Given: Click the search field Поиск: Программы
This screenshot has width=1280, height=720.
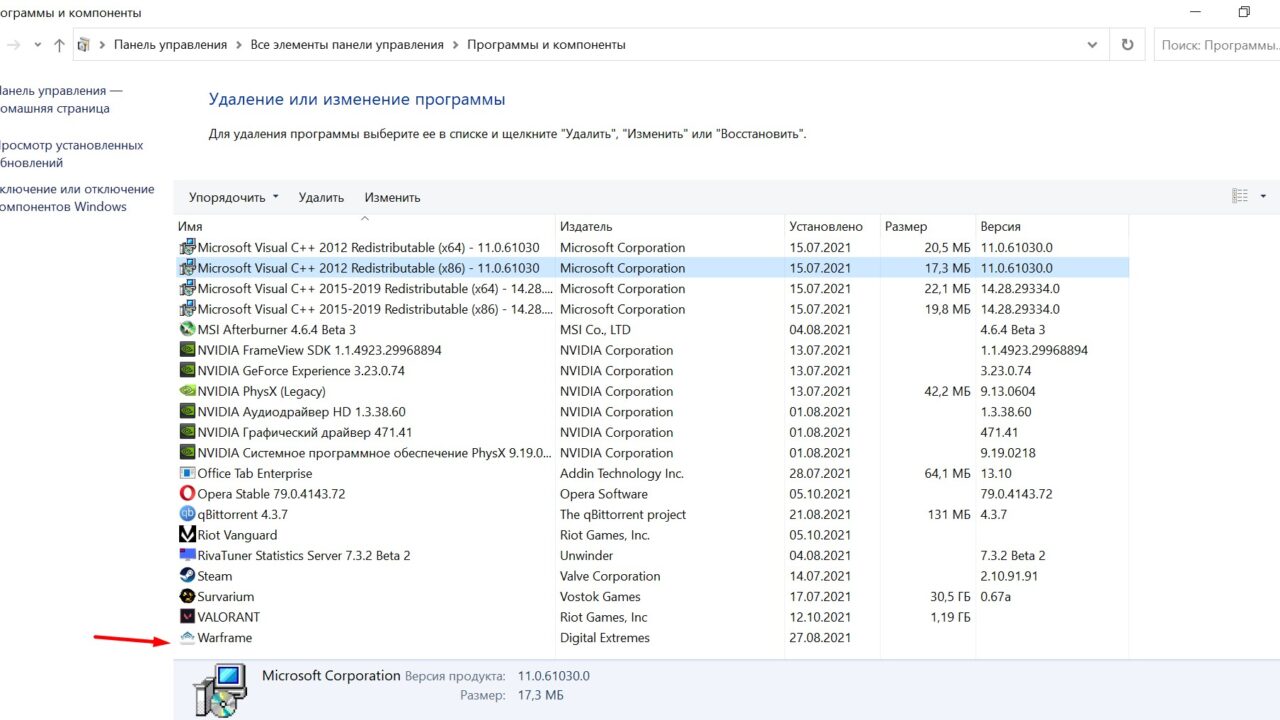Looking at the screenshot, I should [1215, 45].
